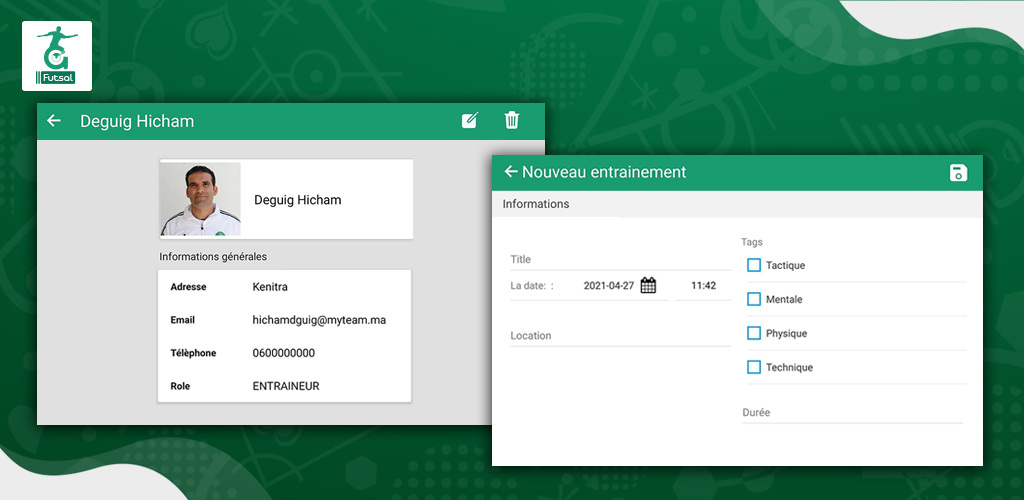This screenshot has width=1024, height=500.
Task: Enable the Mentale tag checkbox
Action: 754,299
